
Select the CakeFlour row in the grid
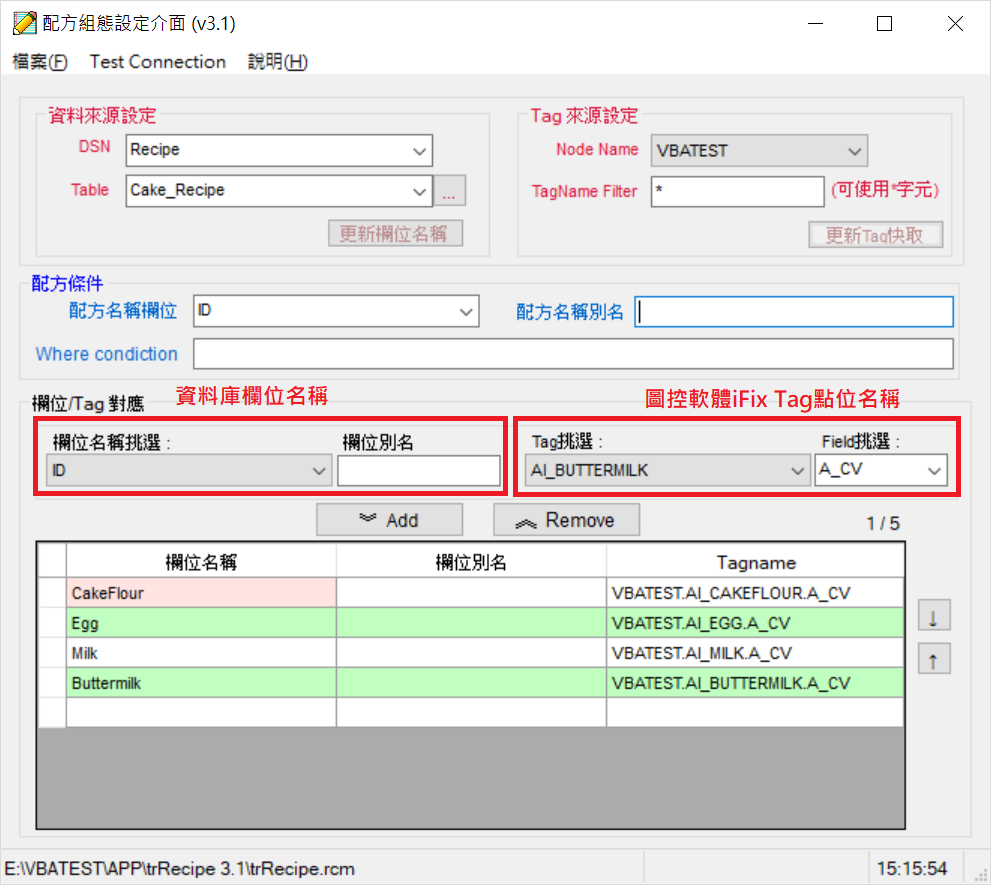click(x=201, y=593)
